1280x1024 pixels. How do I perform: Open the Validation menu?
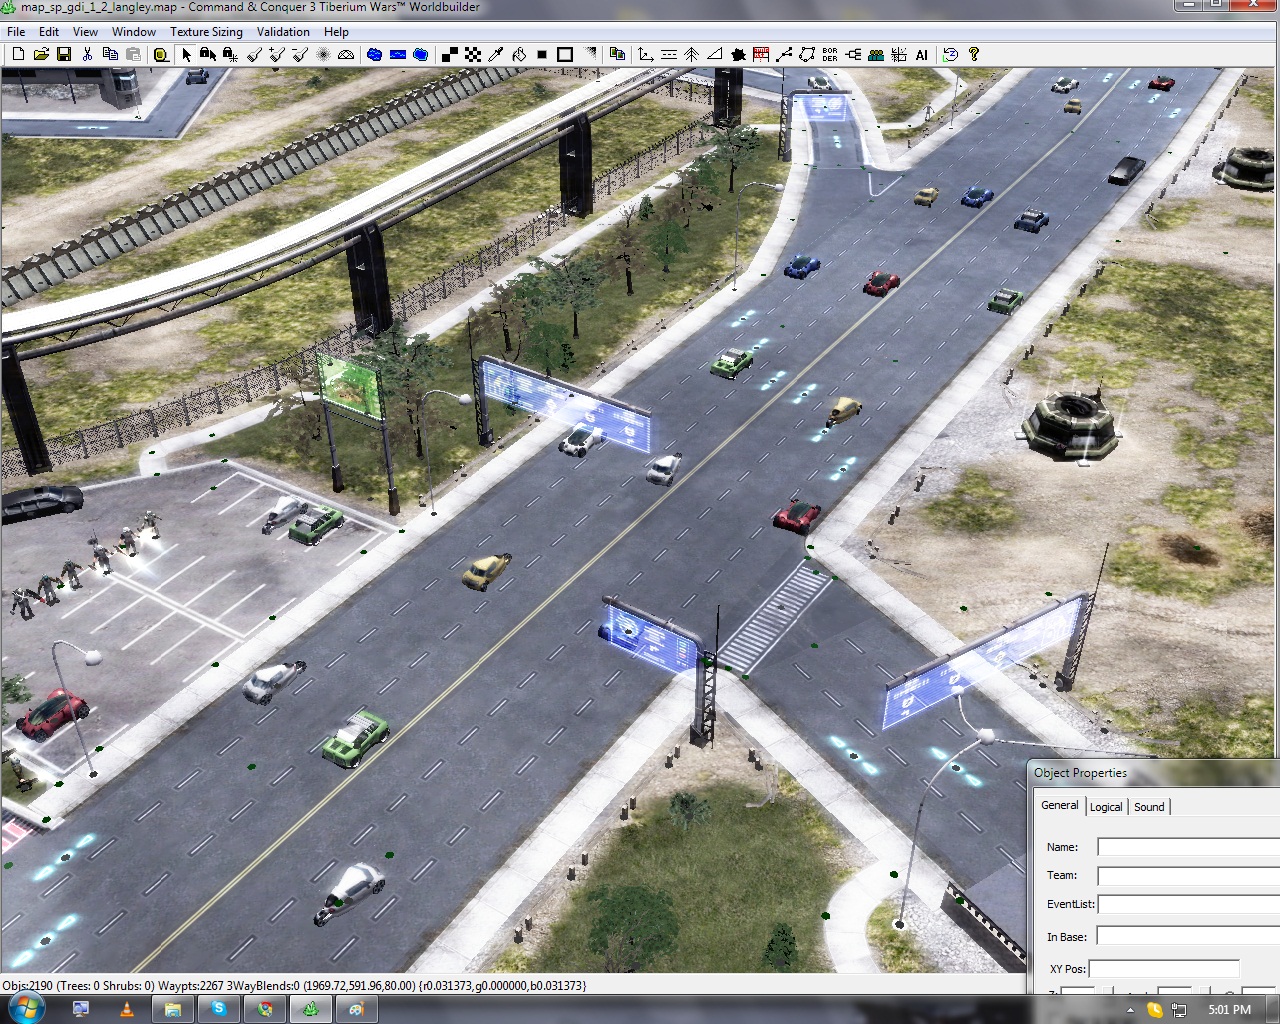pos(283,32)
